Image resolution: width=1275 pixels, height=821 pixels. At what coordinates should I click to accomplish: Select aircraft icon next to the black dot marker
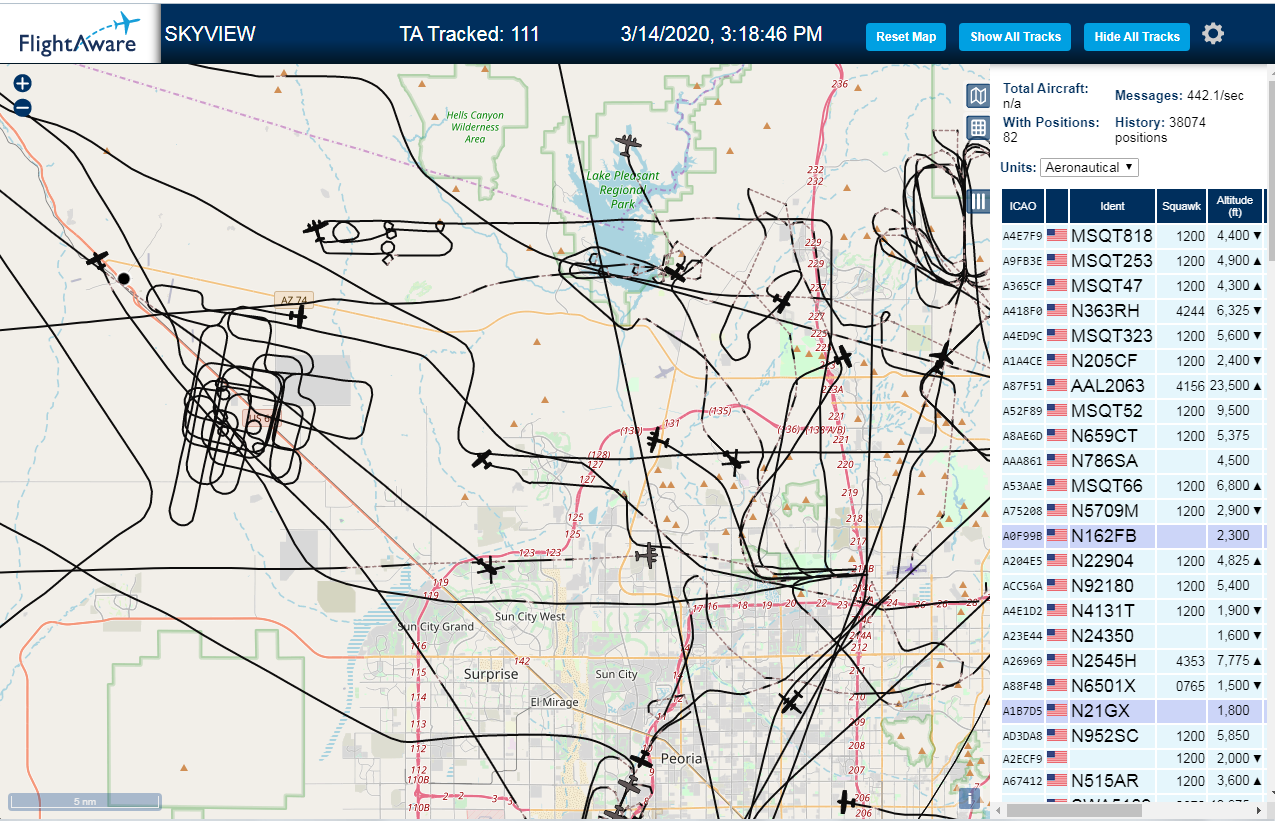pyautogui.click(x=97, y=260)
